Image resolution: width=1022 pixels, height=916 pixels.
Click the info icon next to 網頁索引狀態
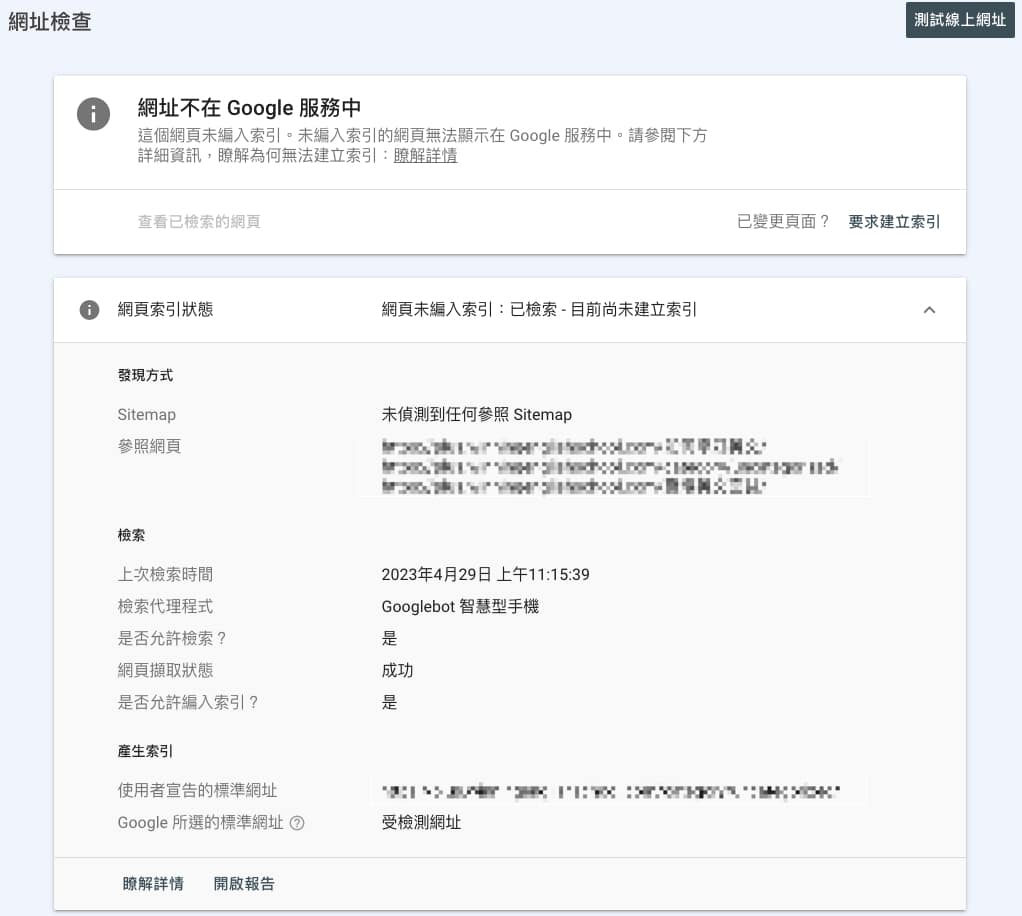pyautogui.click(x=89, y=310)
